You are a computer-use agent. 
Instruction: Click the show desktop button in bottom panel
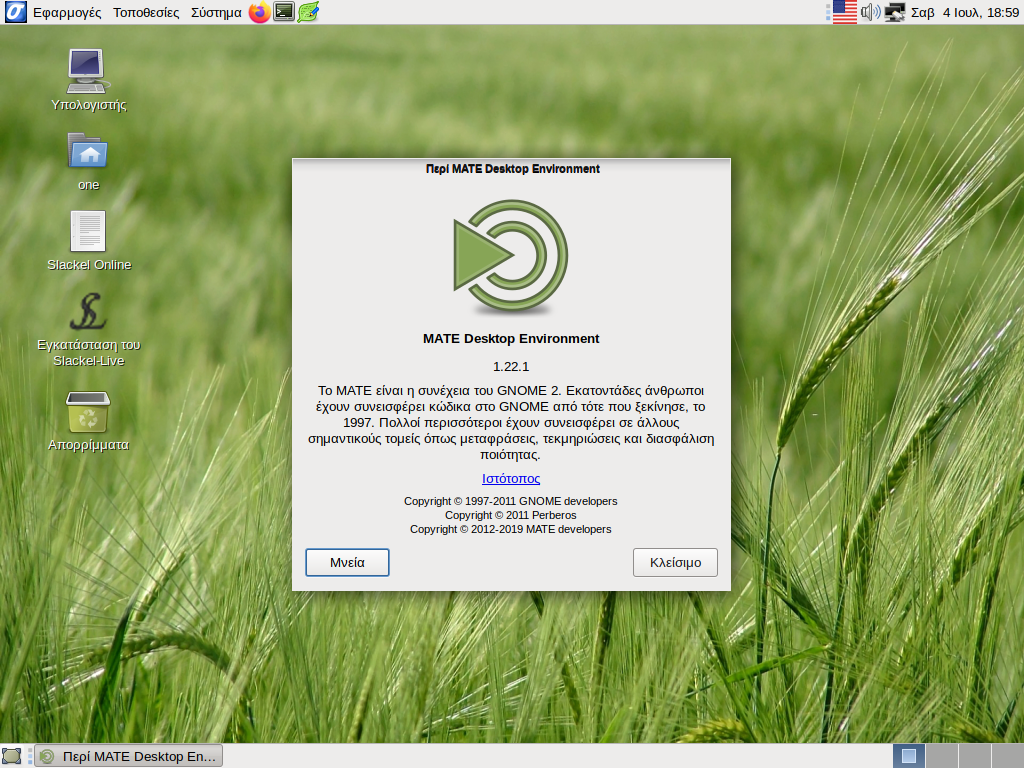tap(12, 756)
